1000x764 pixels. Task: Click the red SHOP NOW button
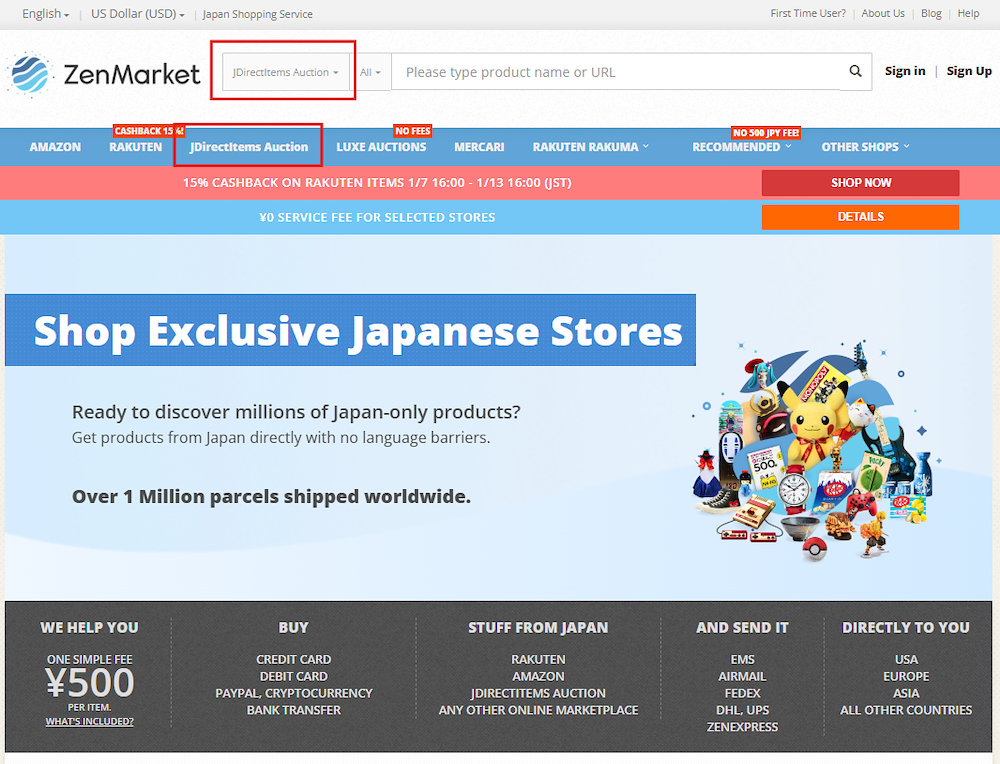860,183
